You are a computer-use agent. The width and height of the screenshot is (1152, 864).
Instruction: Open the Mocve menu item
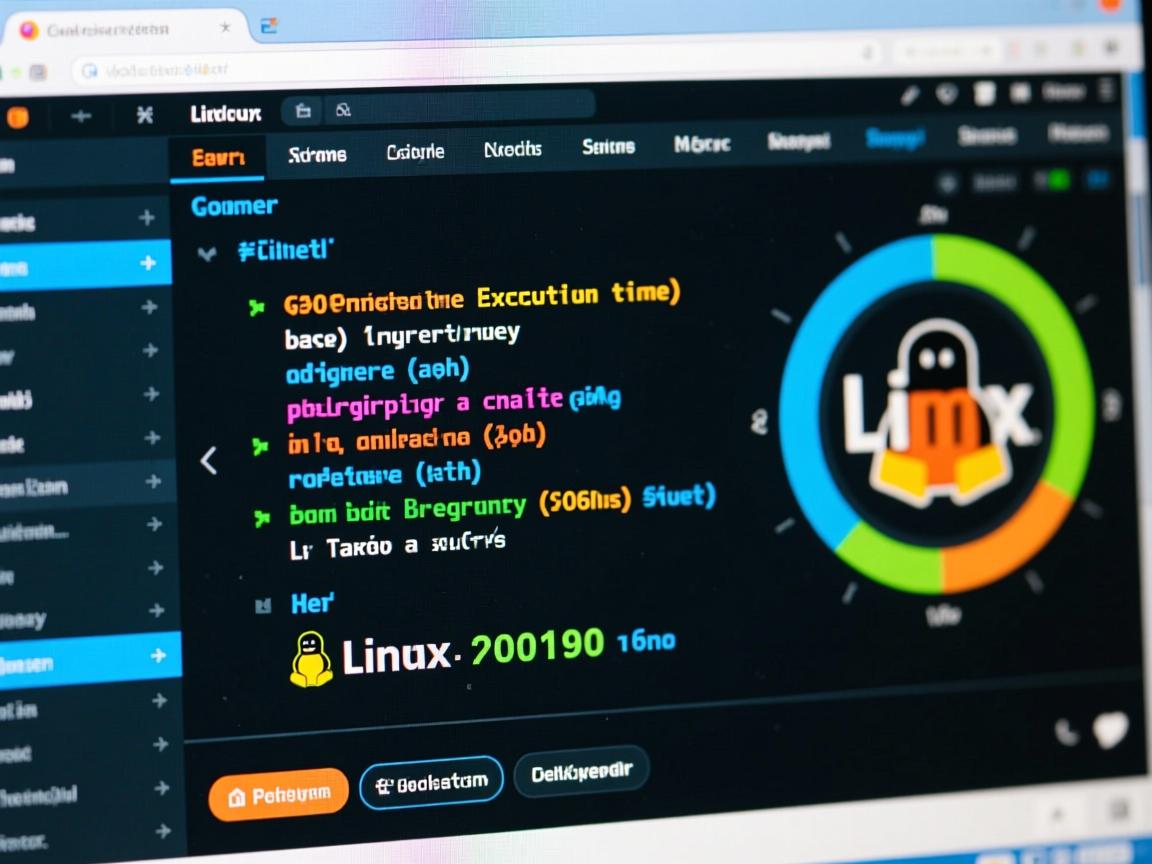point(701,143)
